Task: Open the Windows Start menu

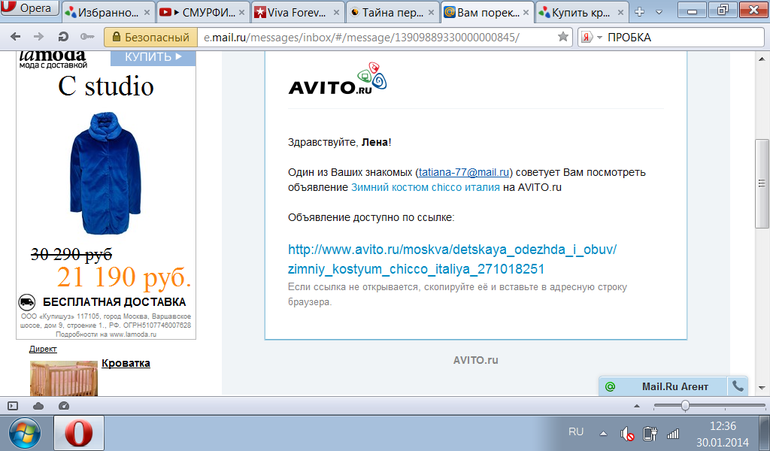Action: pyautogui.click(x=25, y=433)
